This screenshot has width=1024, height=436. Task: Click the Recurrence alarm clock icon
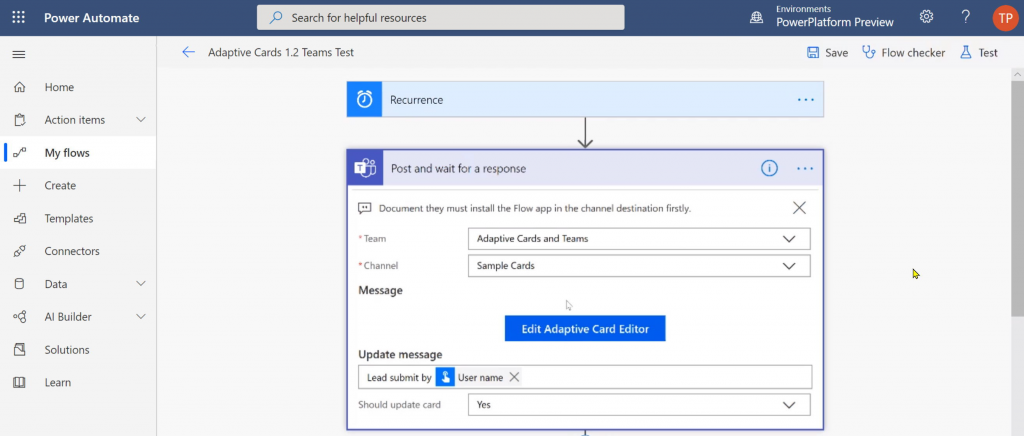click(x=364, y=99)
